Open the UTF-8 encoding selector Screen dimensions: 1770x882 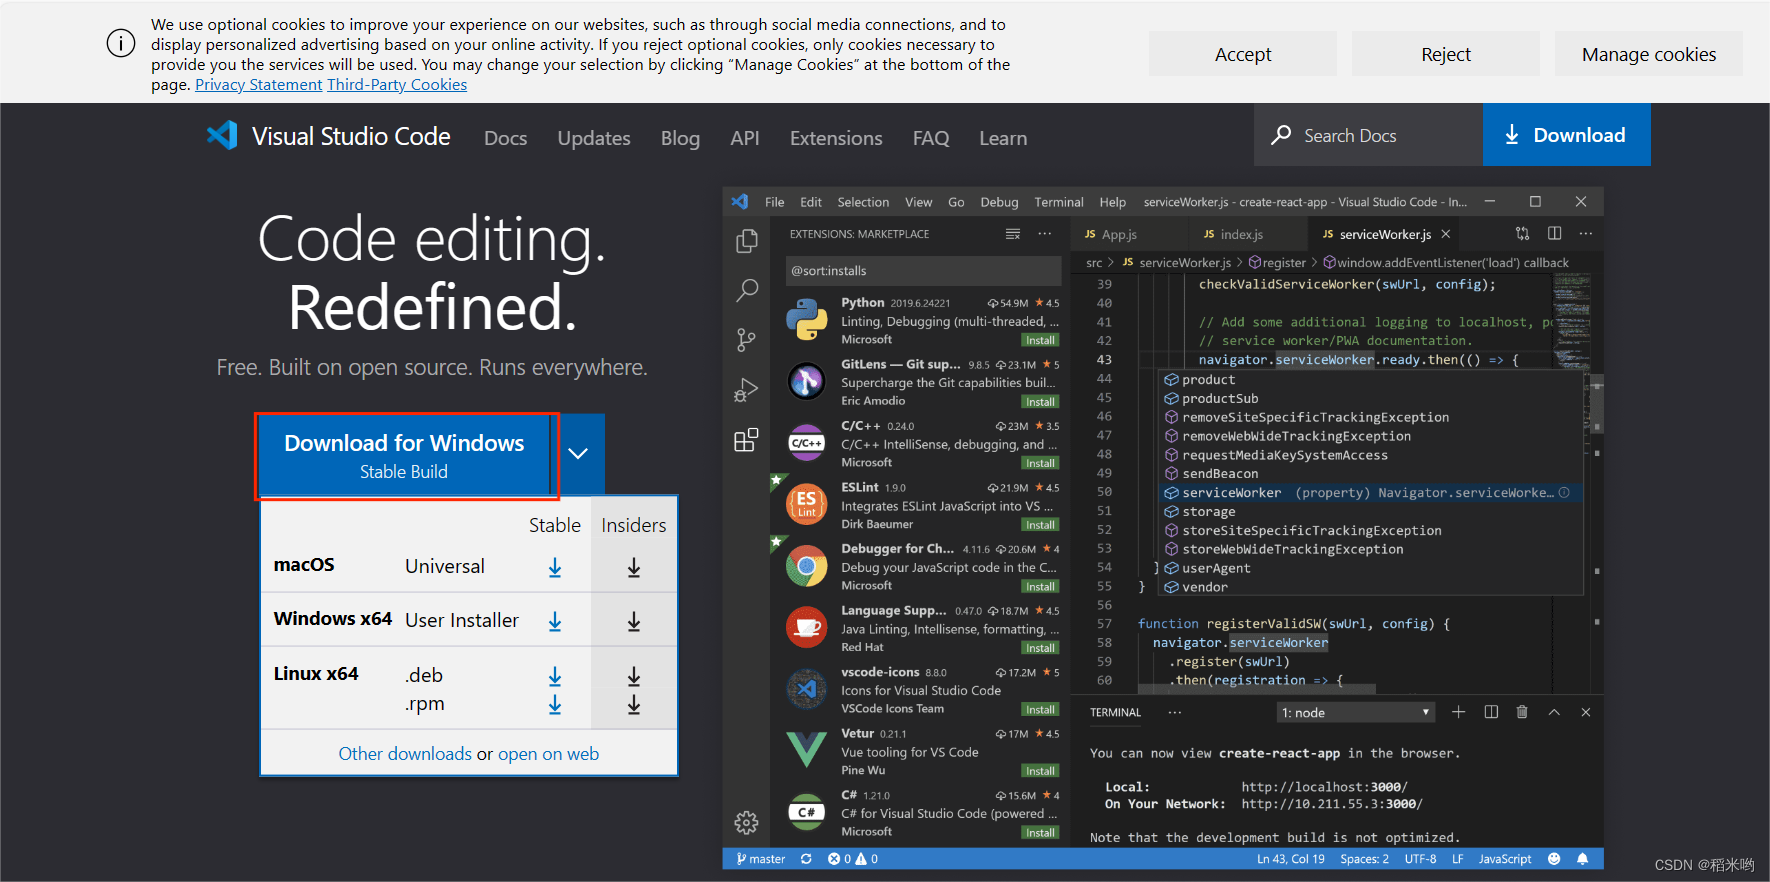point(1420,859)
